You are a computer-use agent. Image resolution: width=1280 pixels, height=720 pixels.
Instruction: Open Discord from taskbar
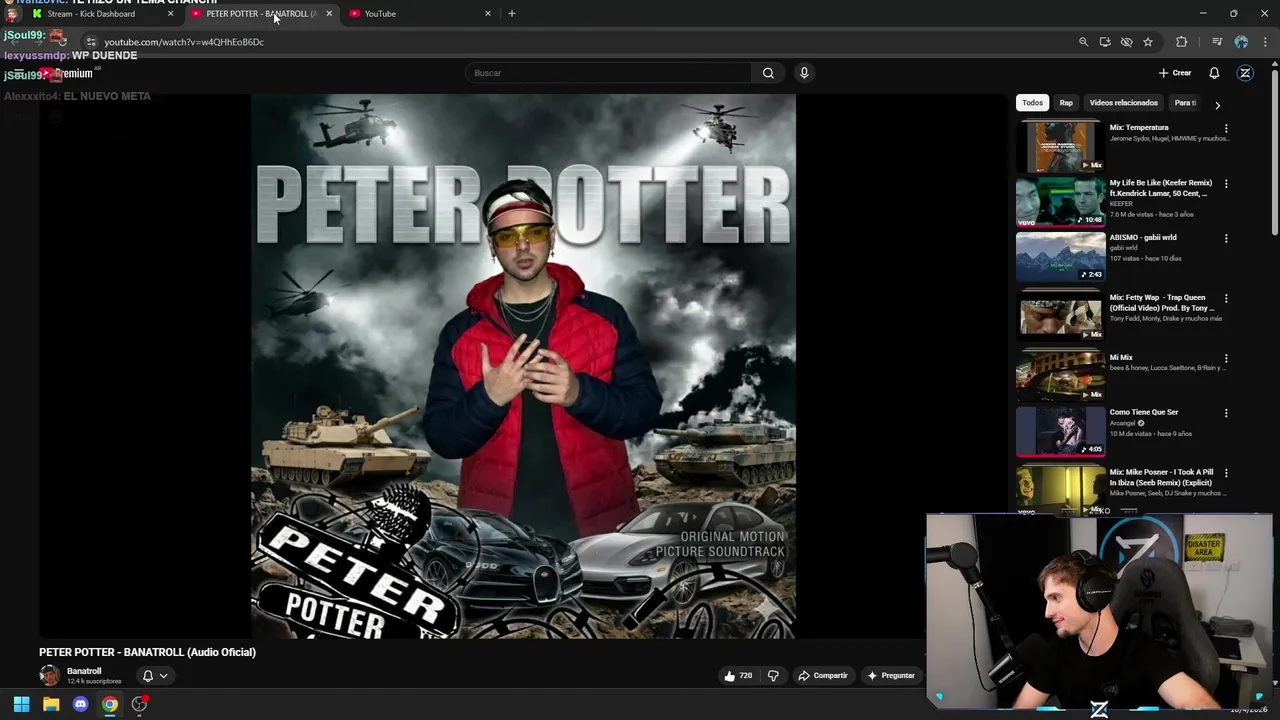click(x=80, y=704)
